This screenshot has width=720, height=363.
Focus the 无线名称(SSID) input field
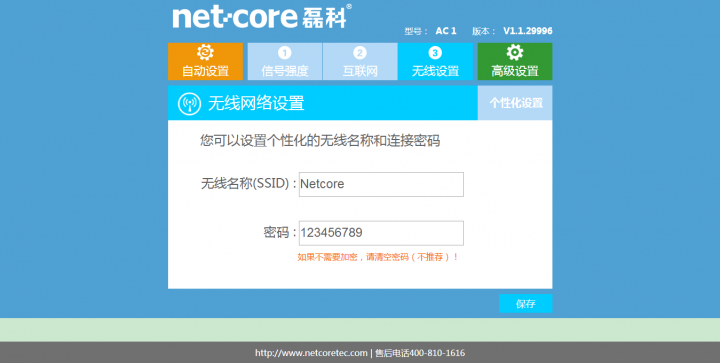[x=381, y=184]
